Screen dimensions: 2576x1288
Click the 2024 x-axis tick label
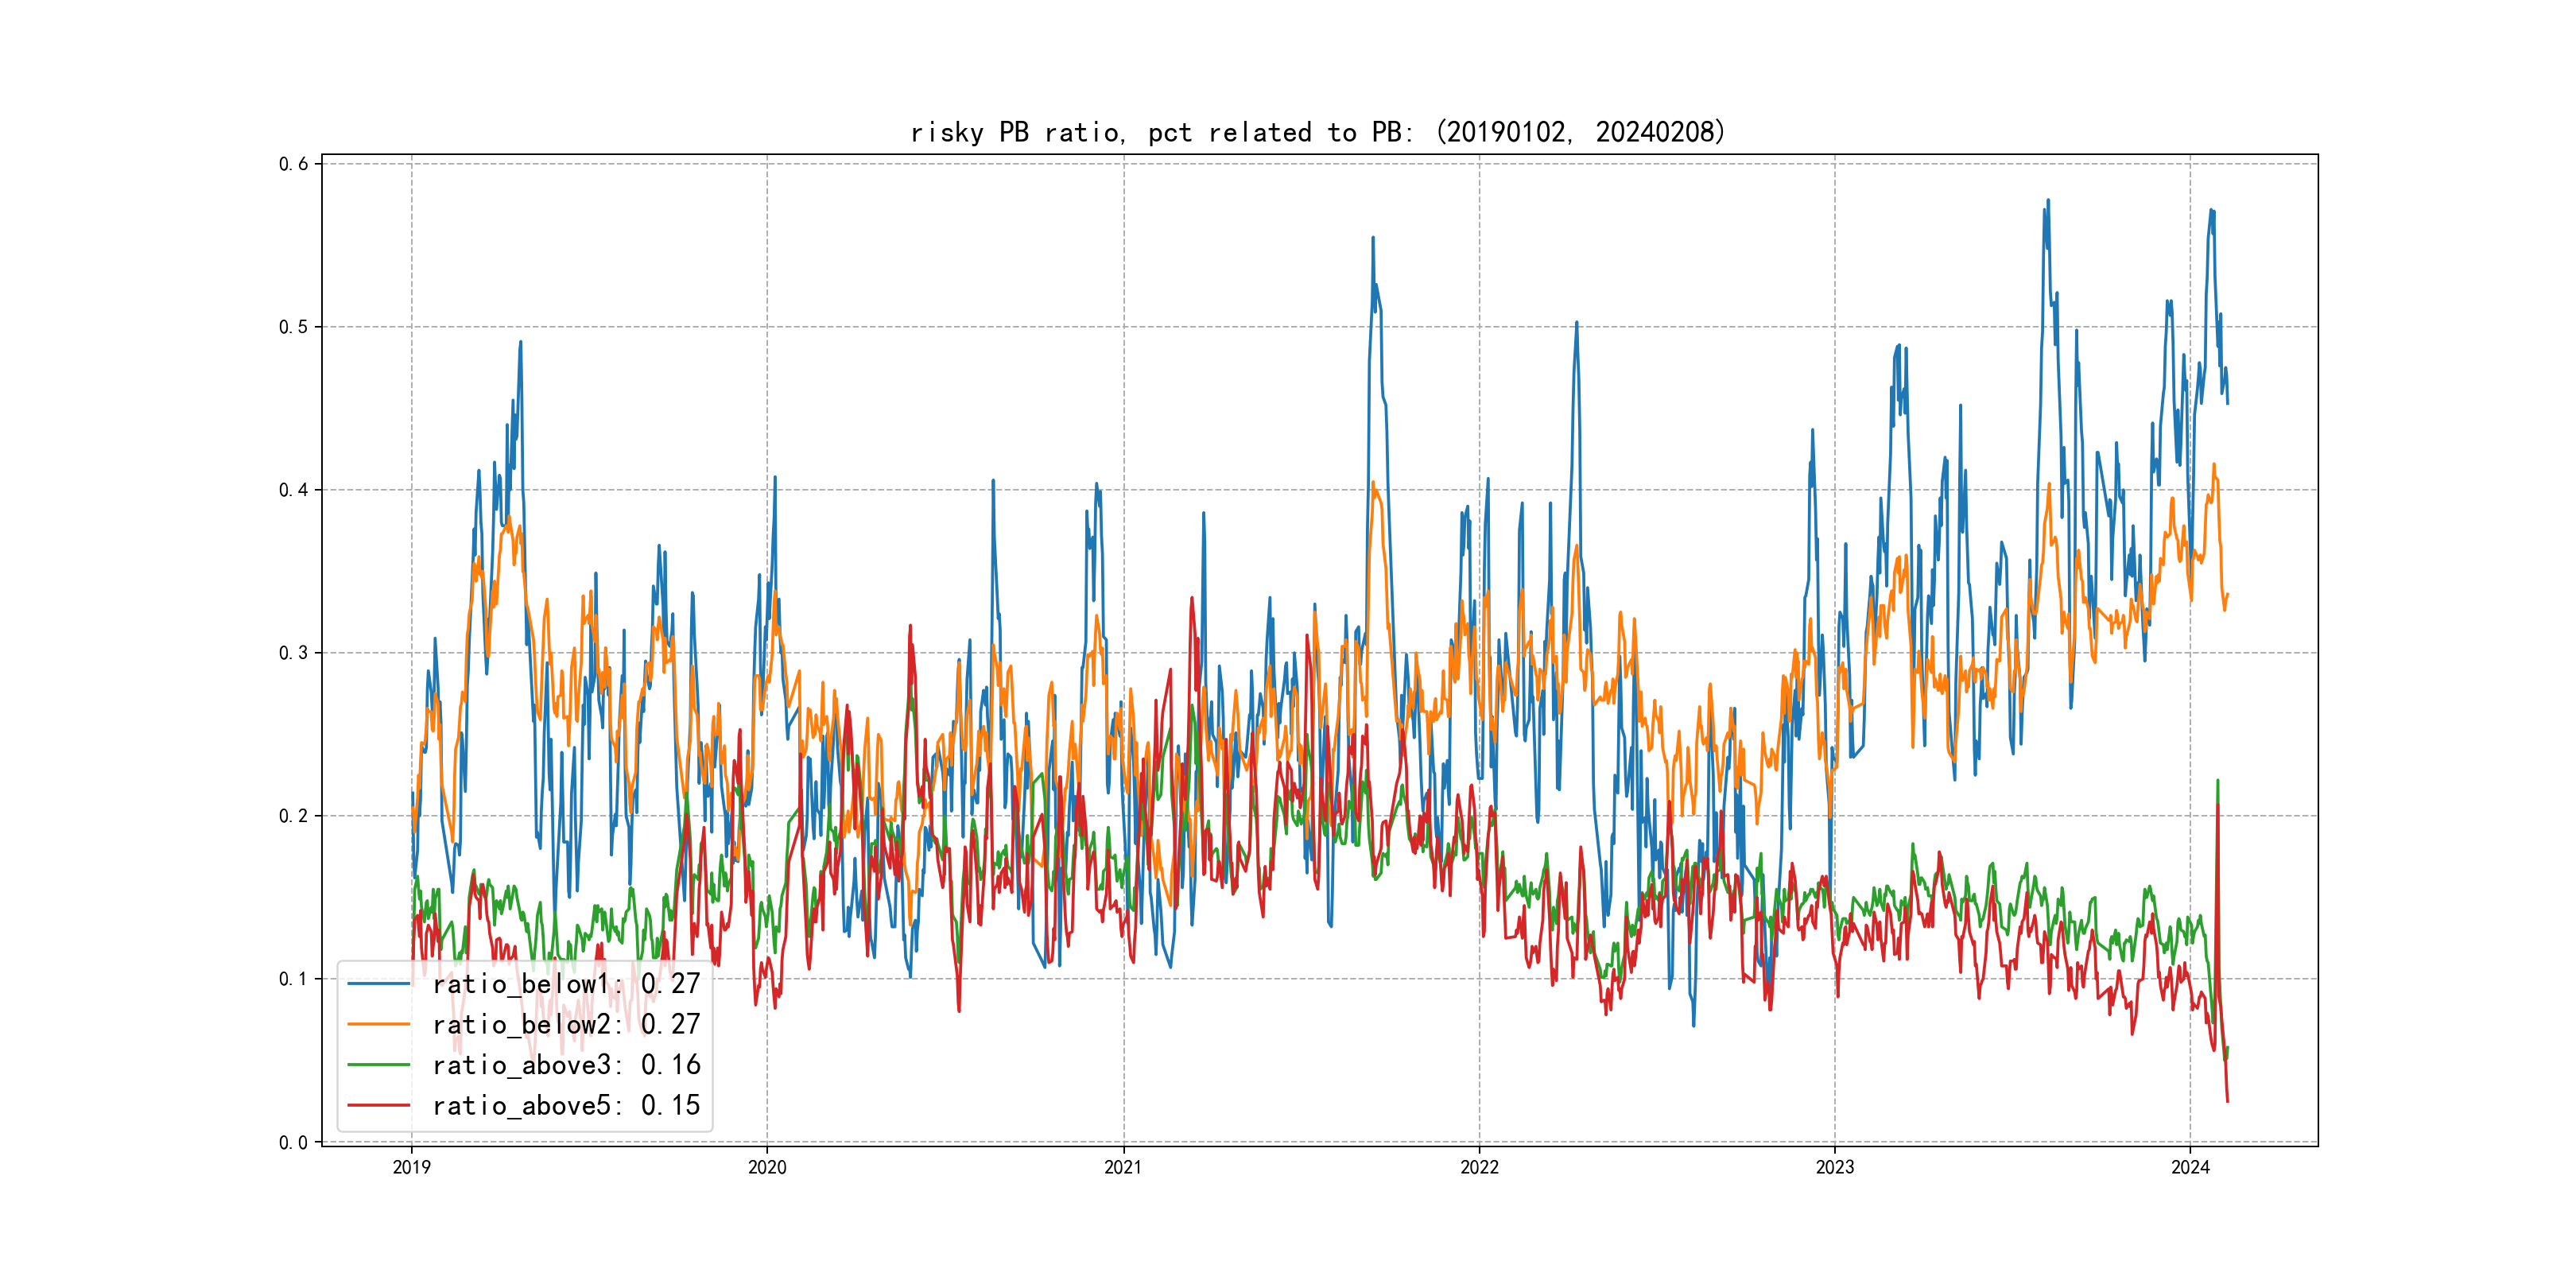click(2190, 1167)
